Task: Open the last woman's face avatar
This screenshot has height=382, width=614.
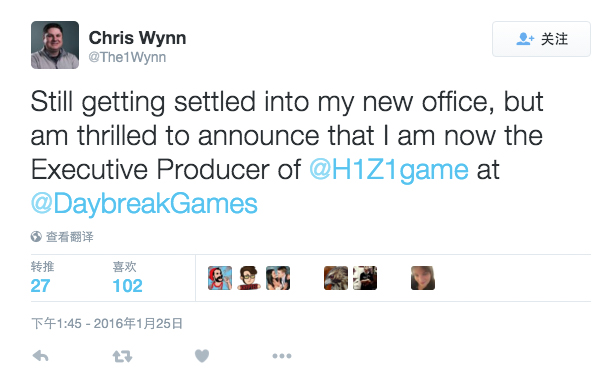Action: click(423, 278)
